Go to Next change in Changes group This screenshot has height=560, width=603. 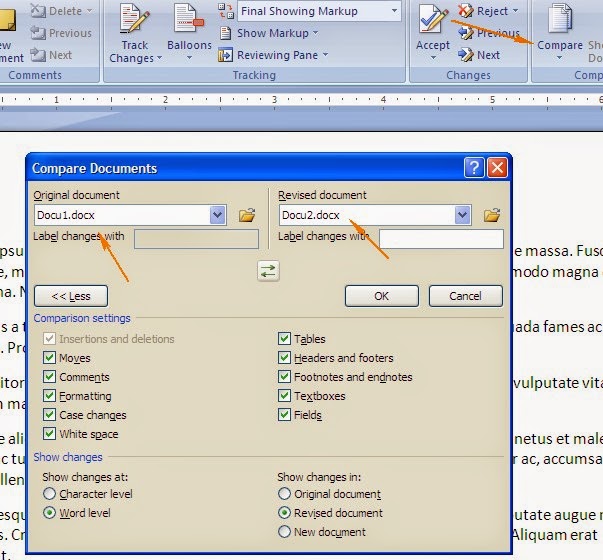[466, 55]
